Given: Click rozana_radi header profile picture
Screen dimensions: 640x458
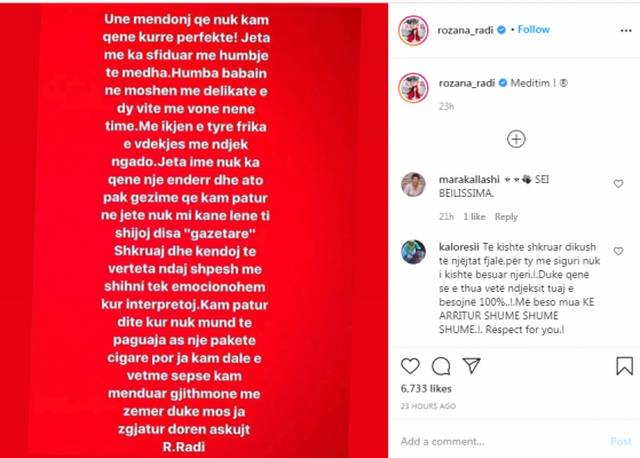Looking at the screenshot, I should (x=413, y=30).
